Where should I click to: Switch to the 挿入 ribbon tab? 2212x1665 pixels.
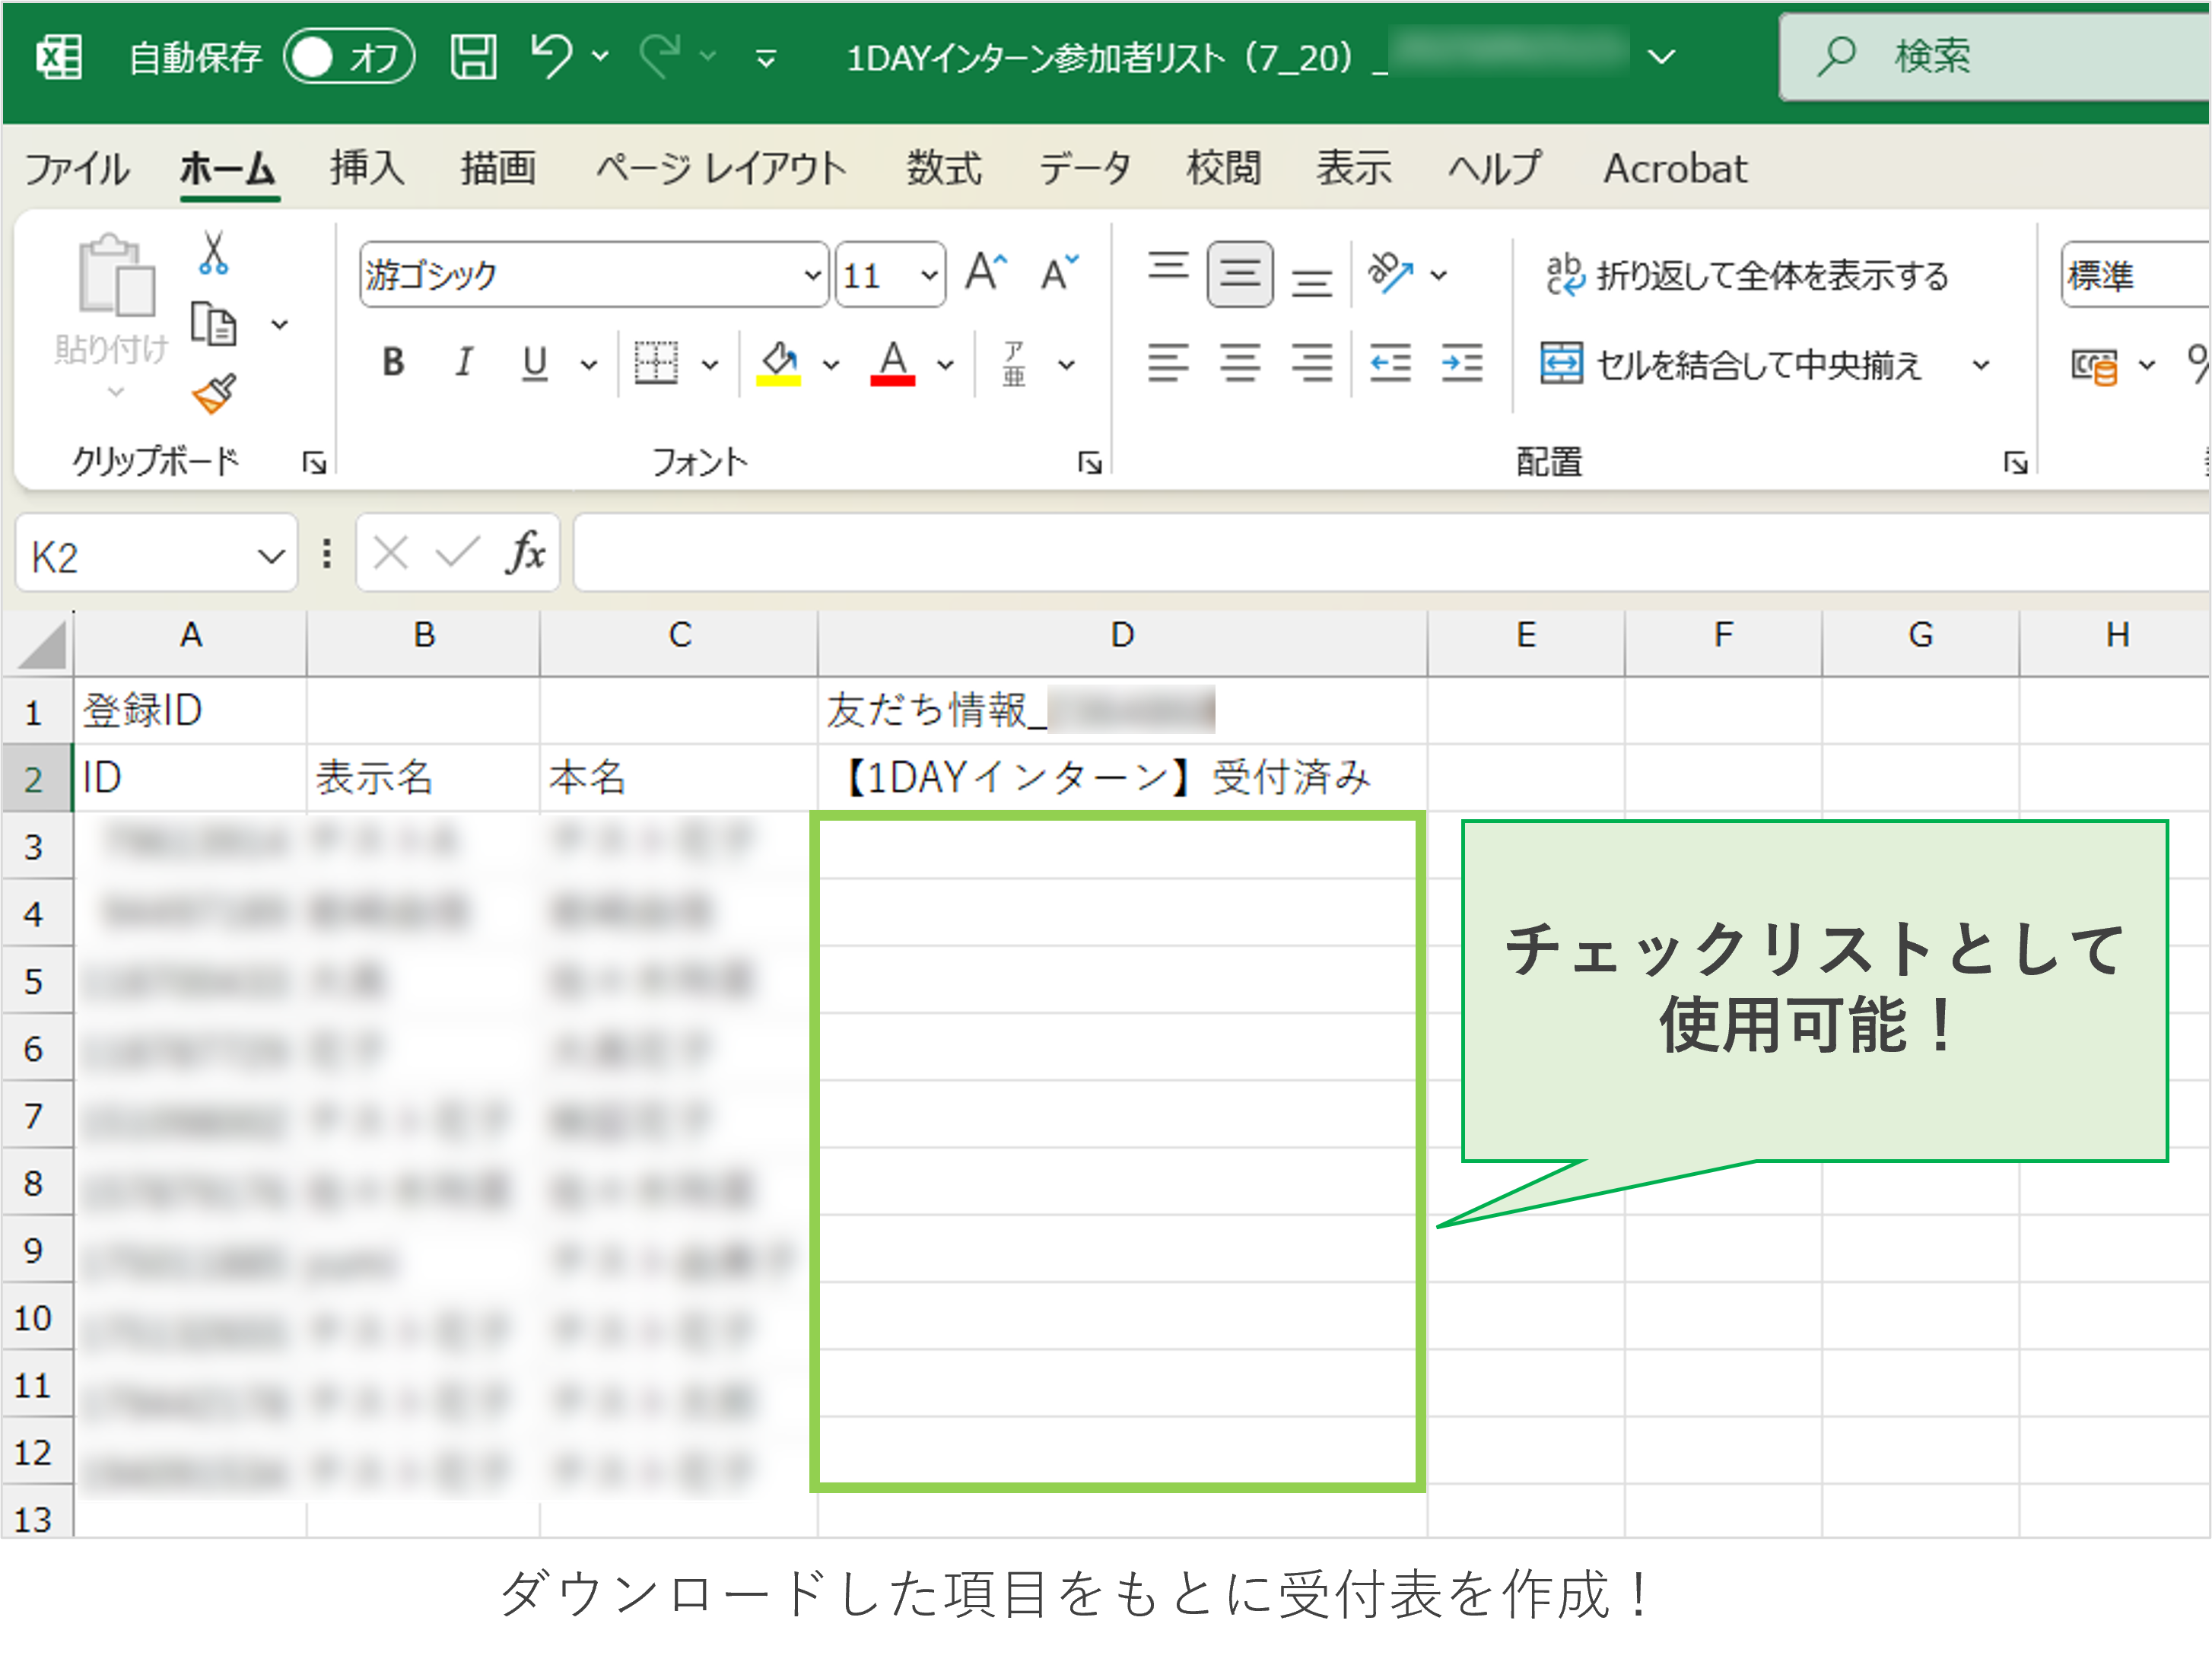[365, 168]
